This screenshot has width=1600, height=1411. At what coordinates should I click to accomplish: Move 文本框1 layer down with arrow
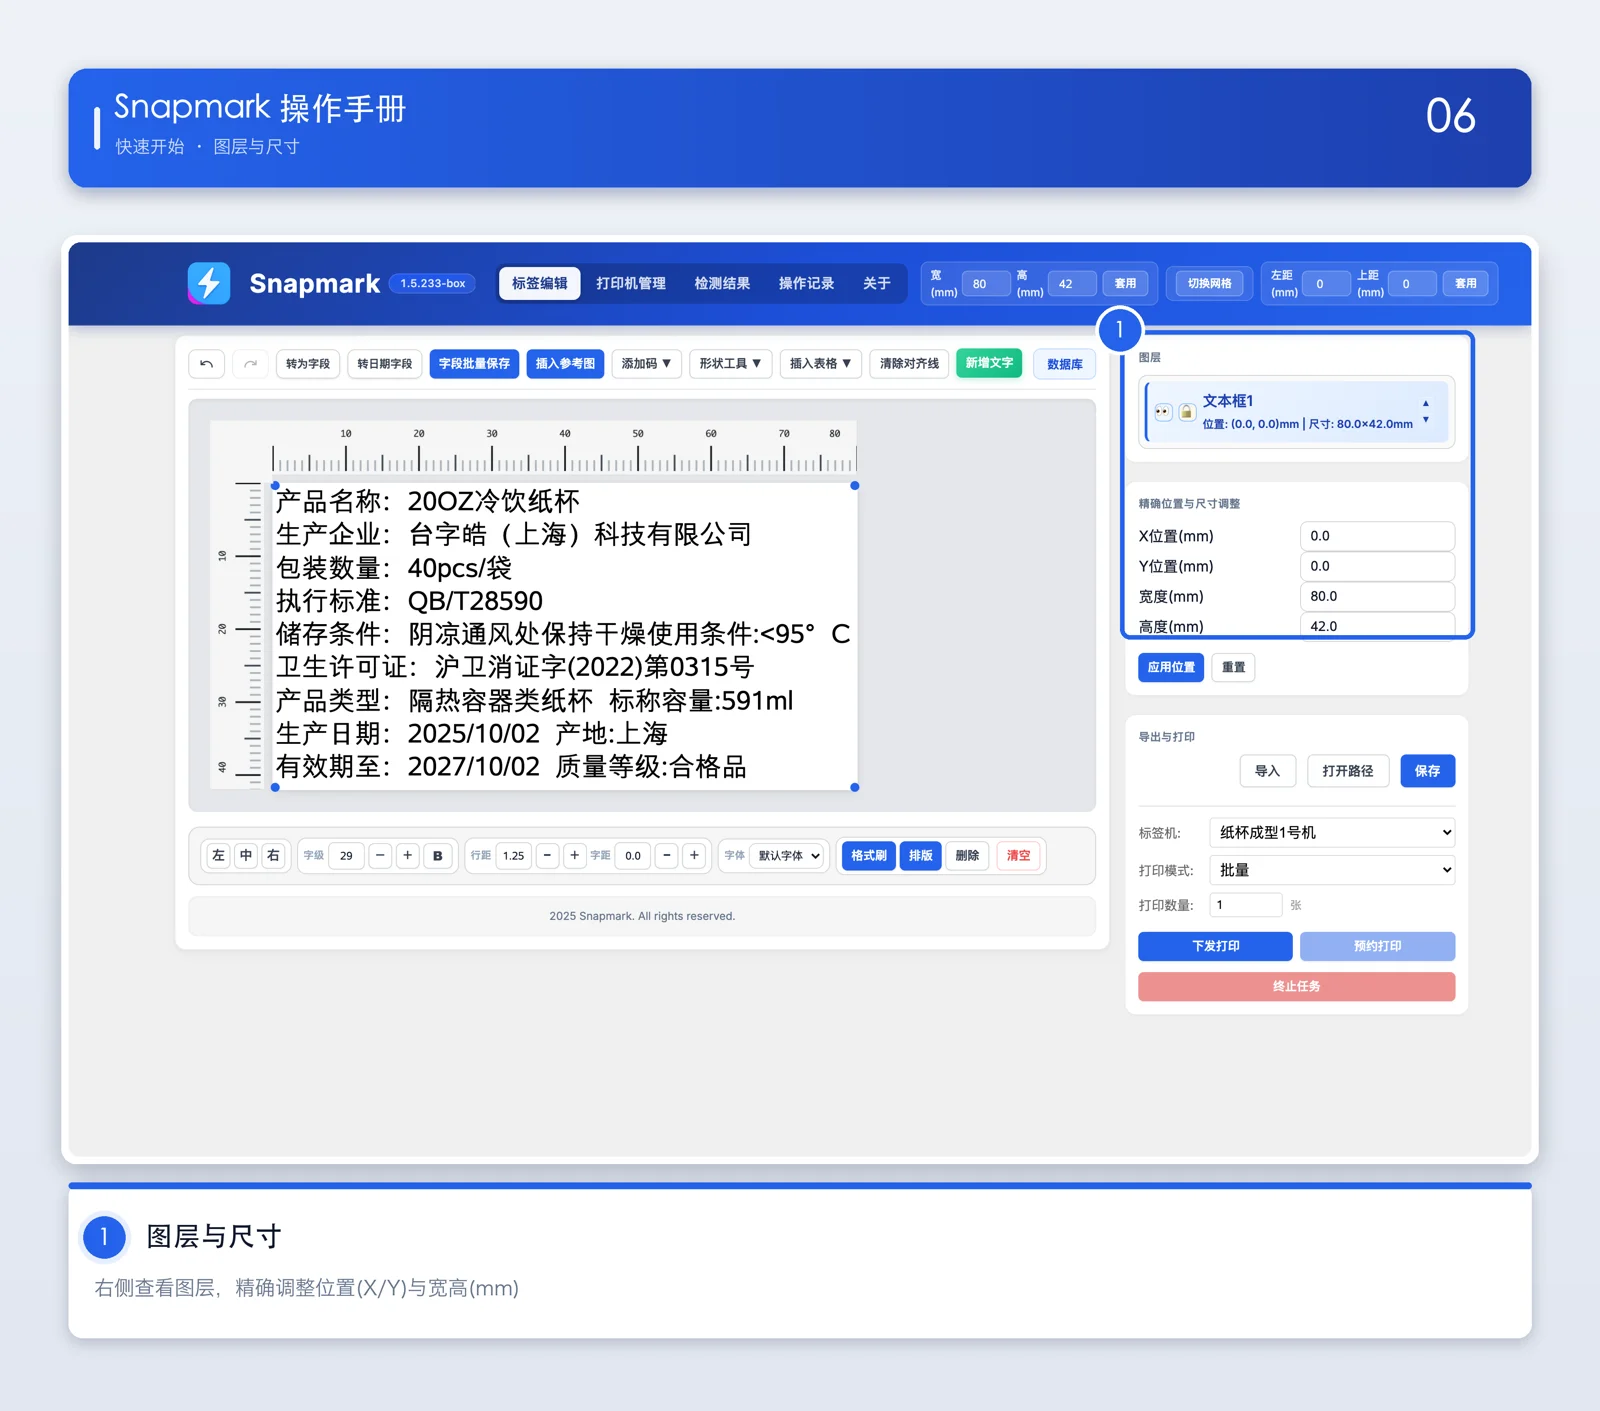pyautogui.click(x=1426, y=420)
